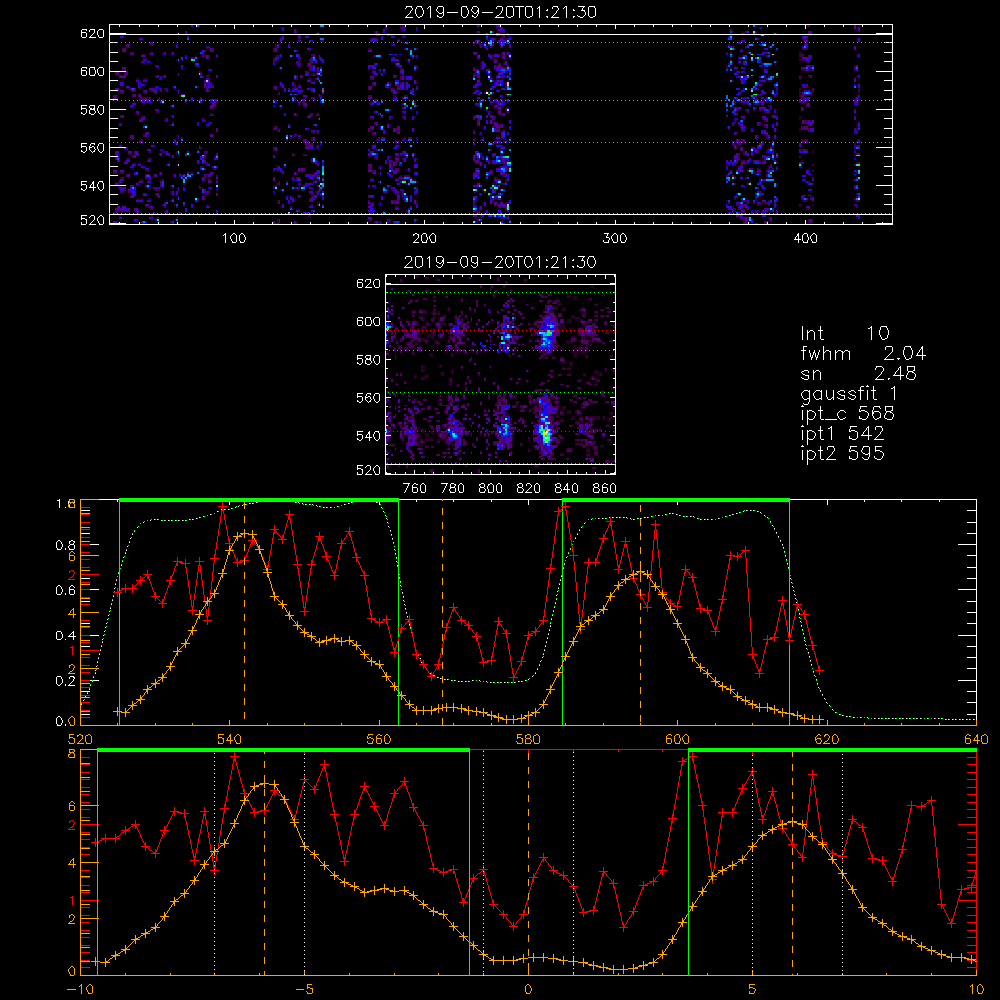Click the 'ipt2 595' value
Image resolution: width=1000 pixels, height=1000 pixels.
click(842, 453)
